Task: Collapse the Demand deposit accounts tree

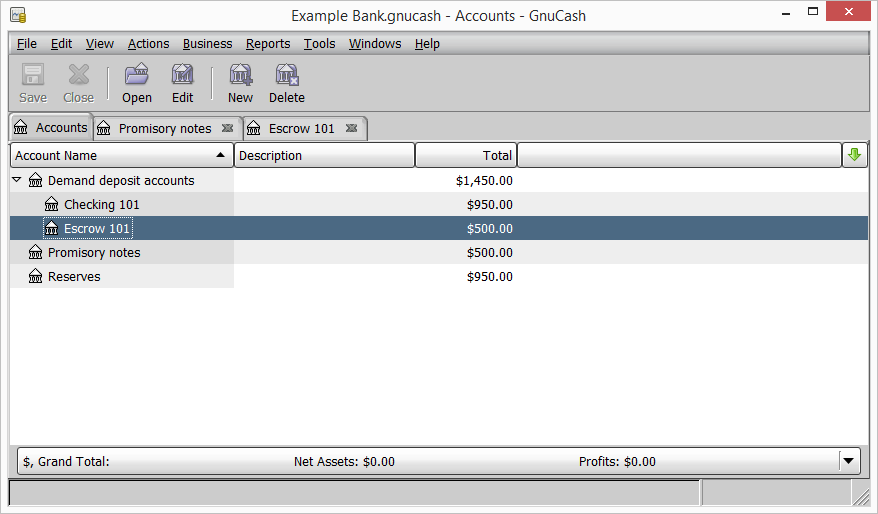Action: coord(17,180)
